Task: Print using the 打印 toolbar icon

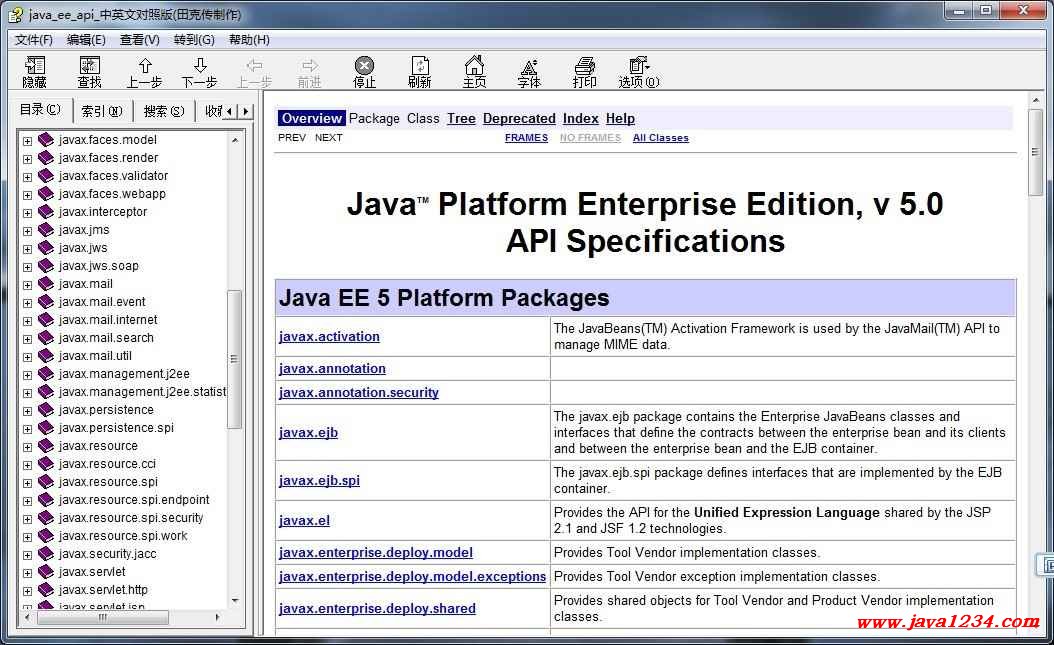Action: point(585,72)
